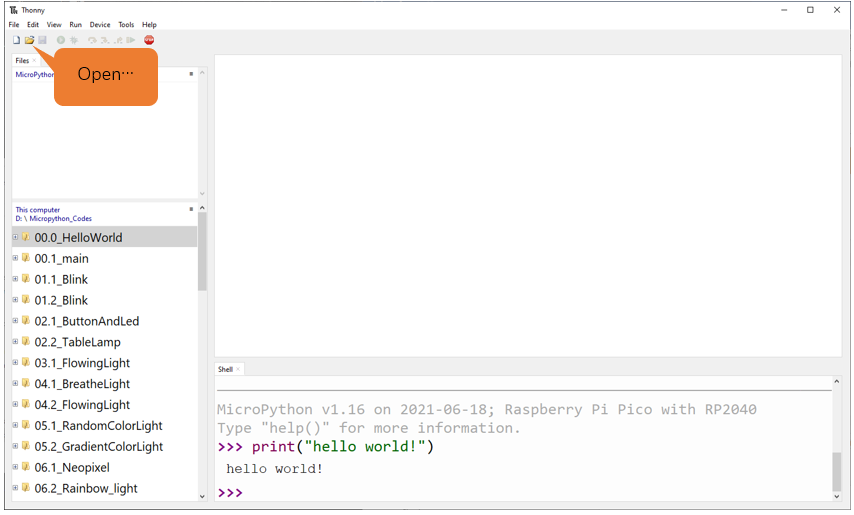854x515 pixels.
Task: Expand the 00.1_main folder
Action: click(x=15, y=258)
